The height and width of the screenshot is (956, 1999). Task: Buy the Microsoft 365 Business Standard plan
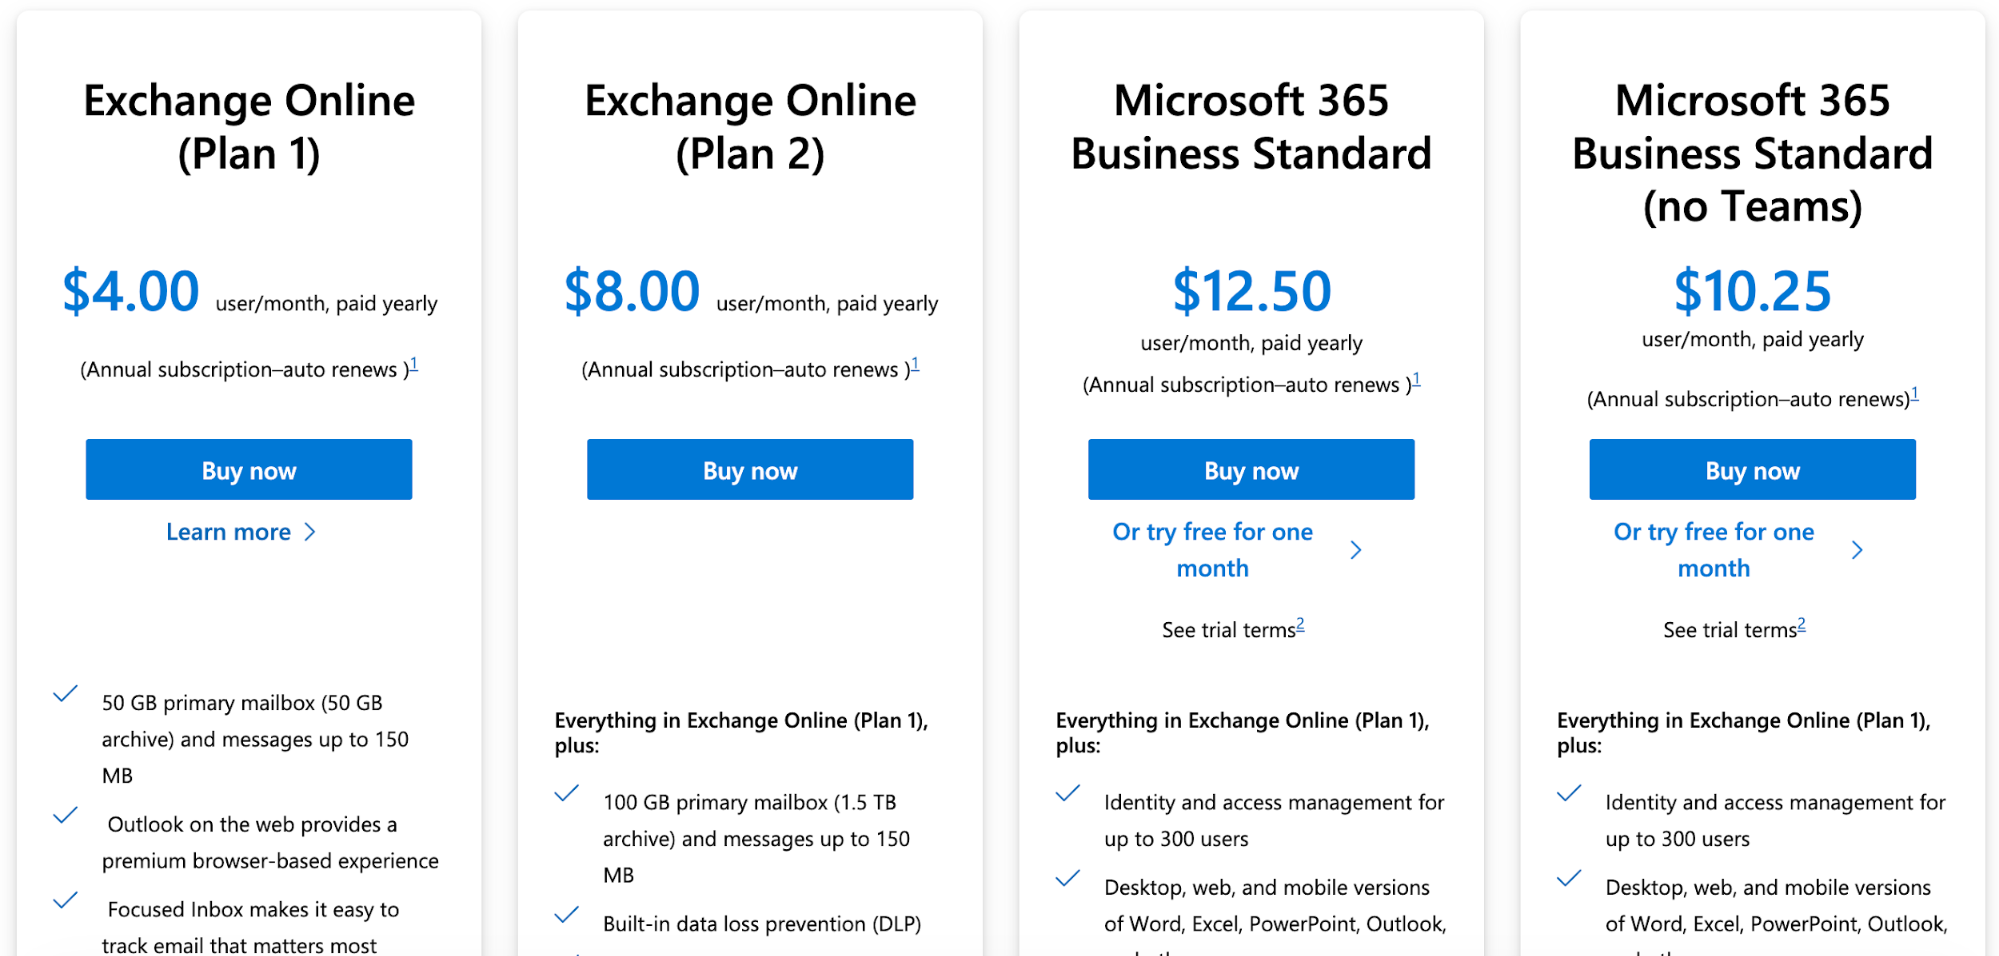[x=1250, y=469]
